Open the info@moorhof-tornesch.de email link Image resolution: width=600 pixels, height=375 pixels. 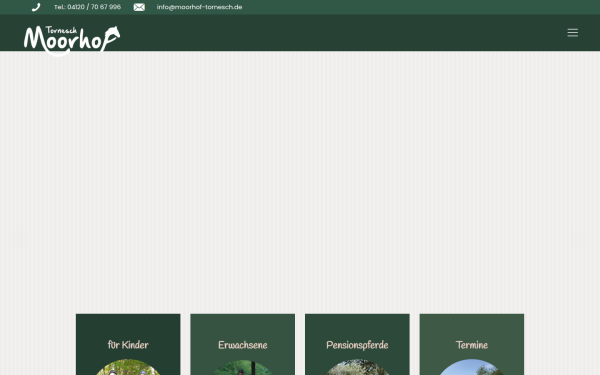click(199, 7)
